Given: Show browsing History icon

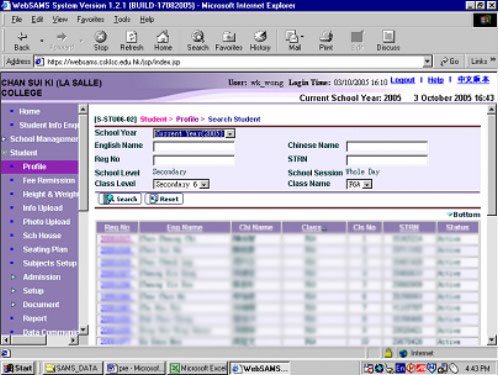Looking at the screenshot, I should (260, 36).
